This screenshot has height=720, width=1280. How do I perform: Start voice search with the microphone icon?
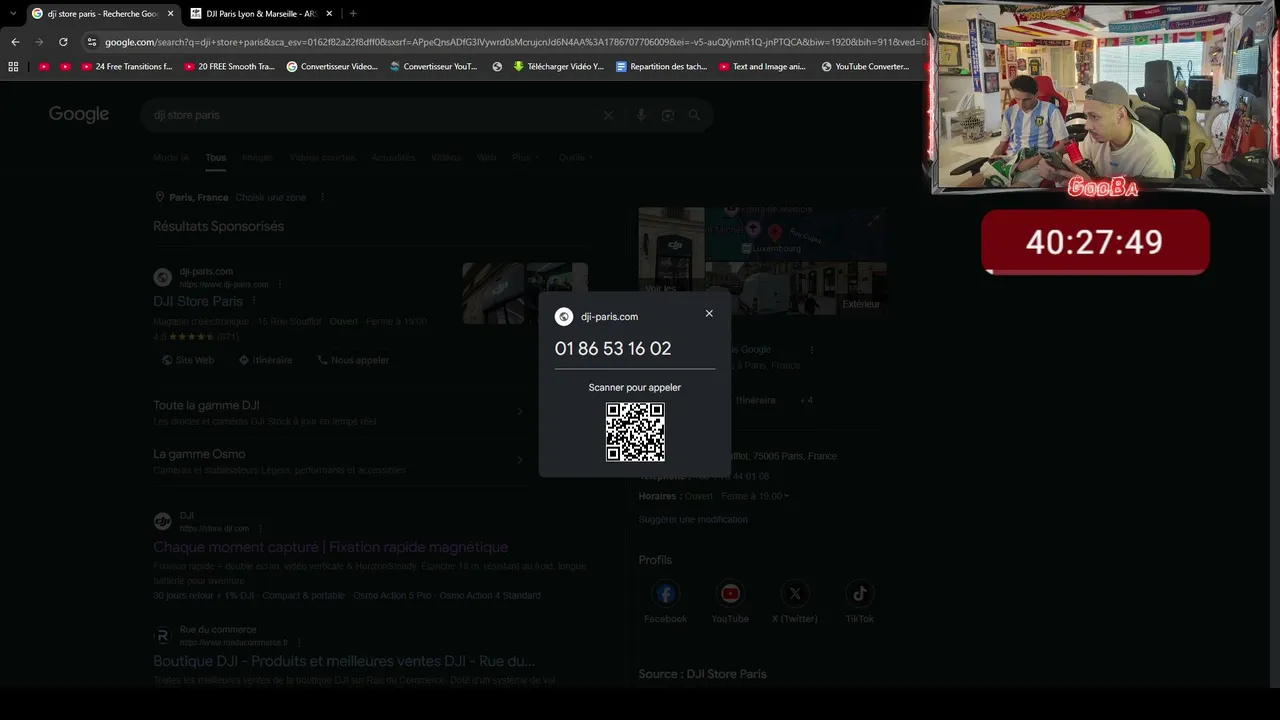pos(641,115)
